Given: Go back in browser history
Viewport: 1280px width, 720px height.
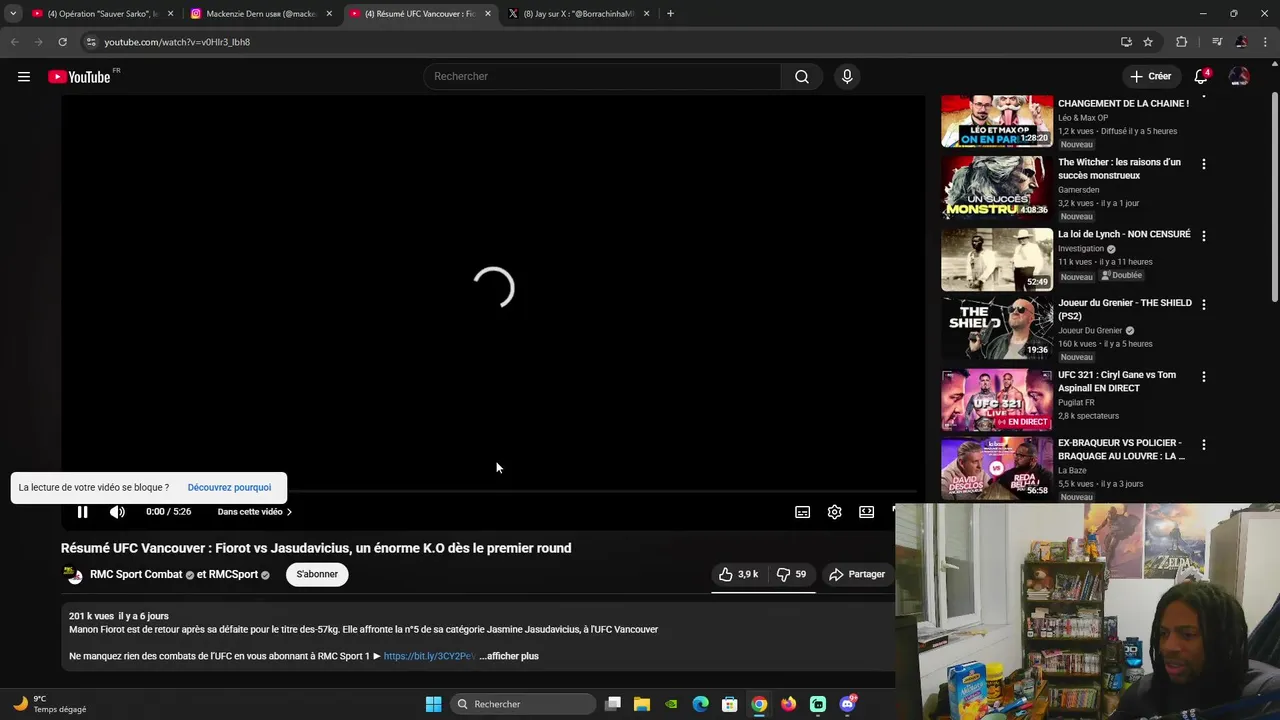Looking at the screenshot, I should [x=14, y=42].
